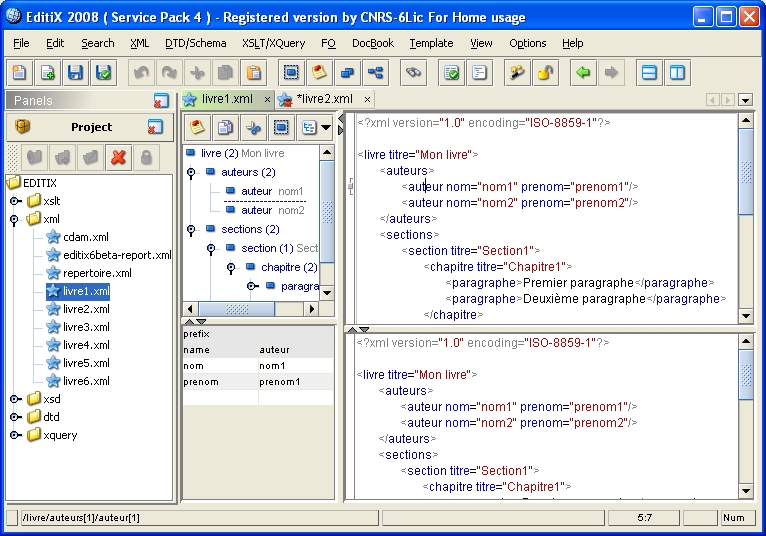Open the XSLT/XQuery menu
The image size is (766, 536).
[274, 43]
